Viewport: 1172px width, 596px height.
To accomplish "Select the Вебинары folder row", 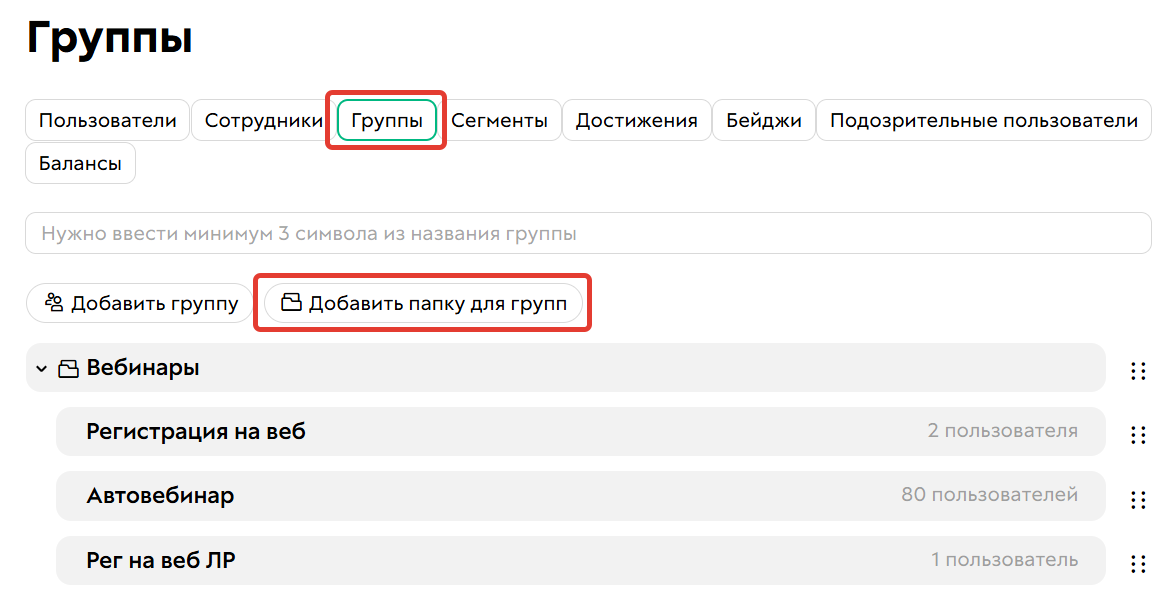I will (400, 368).
